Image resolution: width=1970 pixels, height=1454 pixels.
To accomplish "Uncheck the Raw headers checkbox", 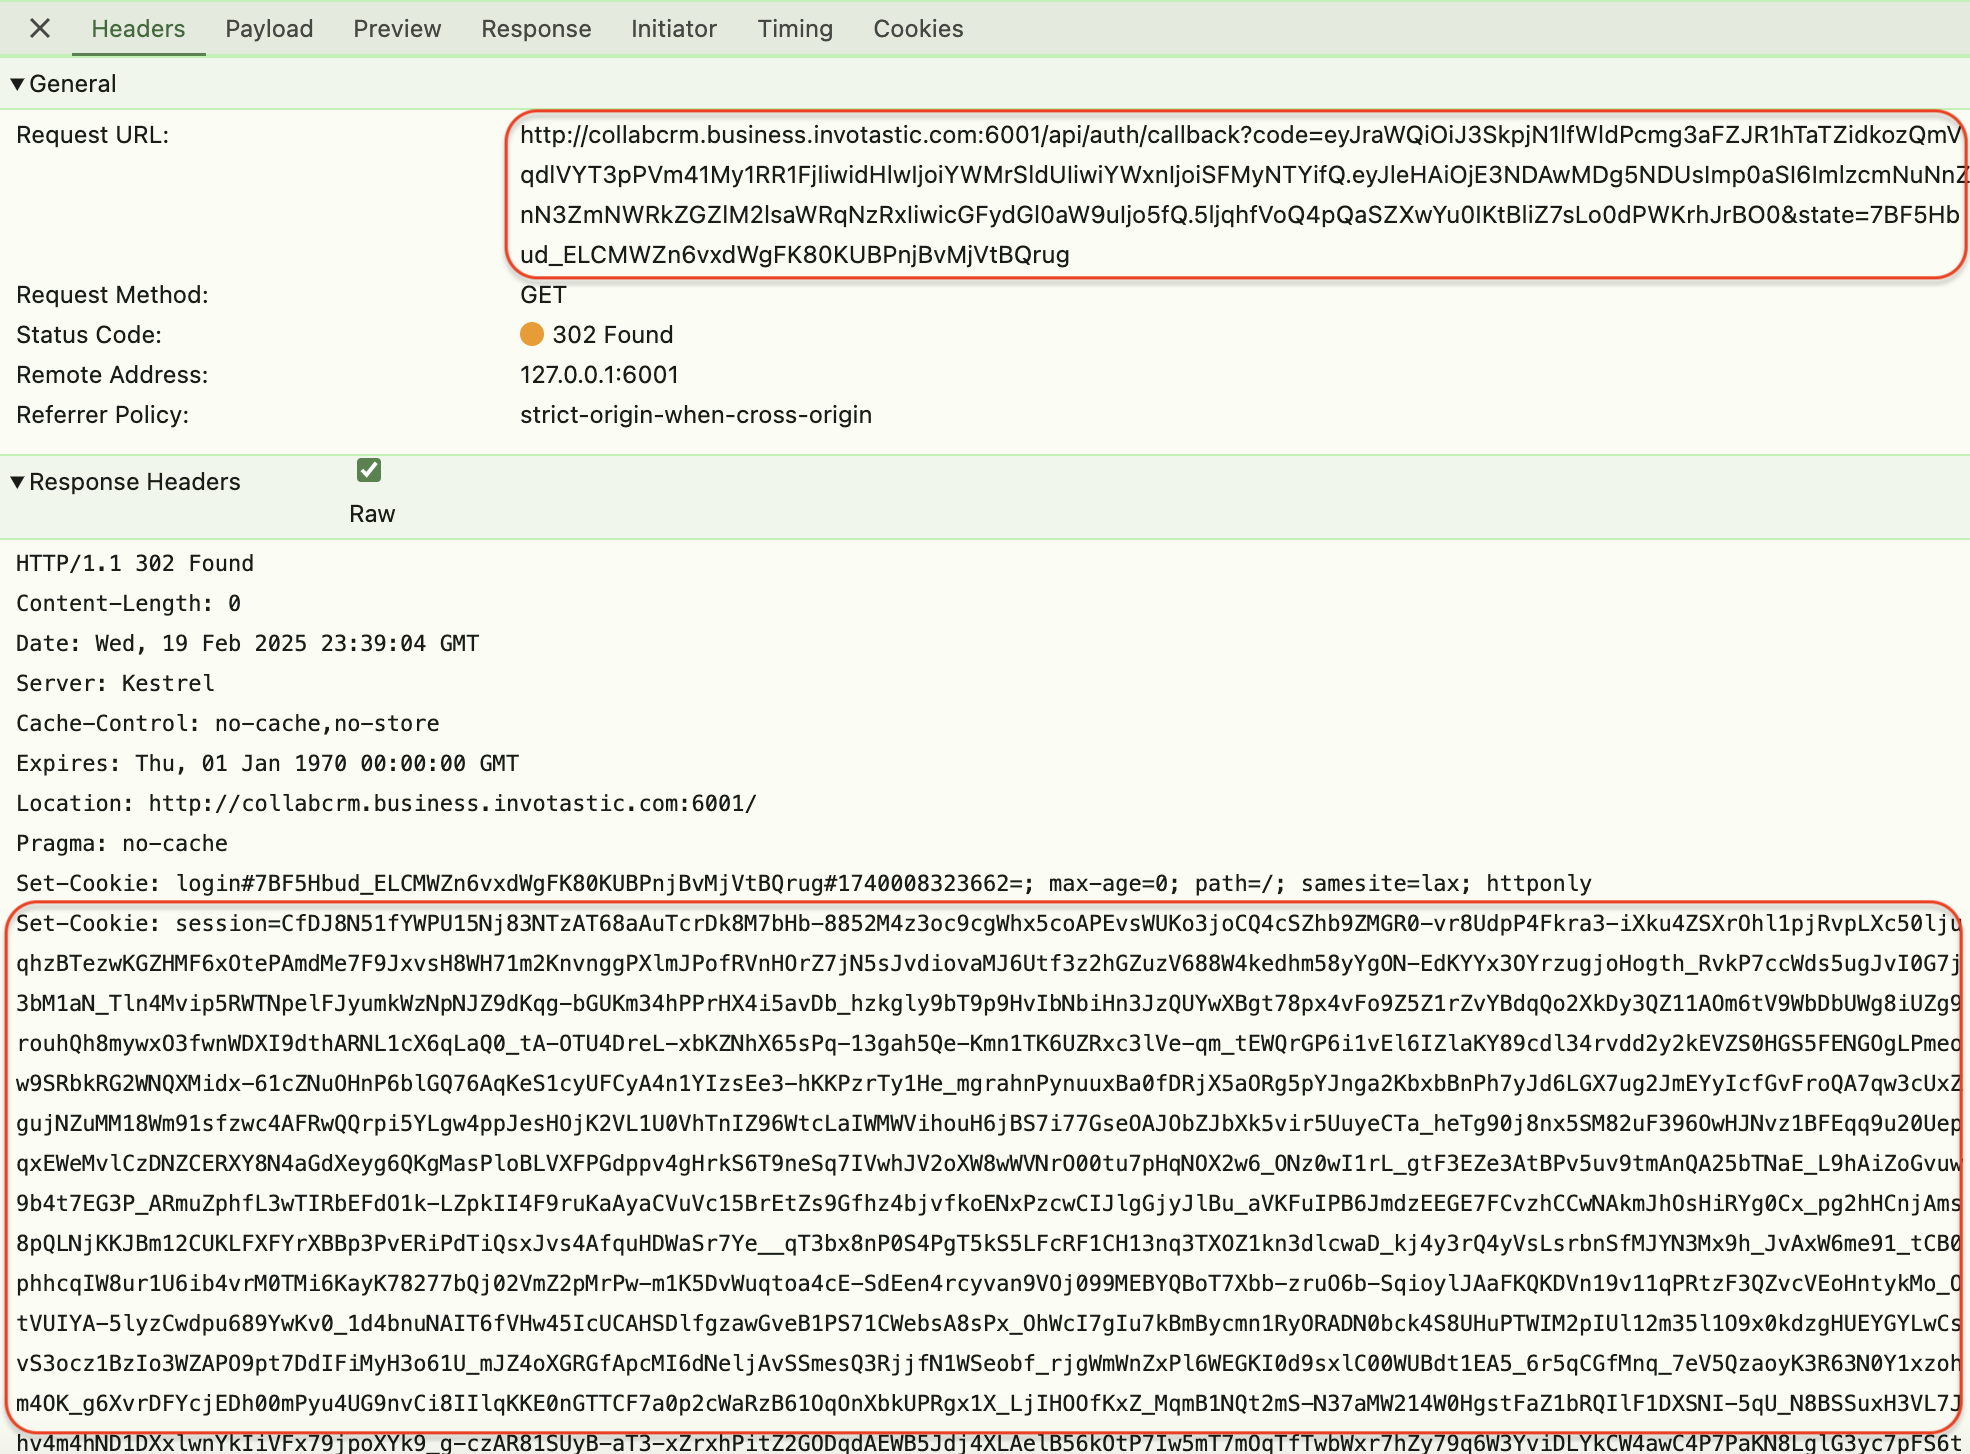I will click(x=369, y=470).
